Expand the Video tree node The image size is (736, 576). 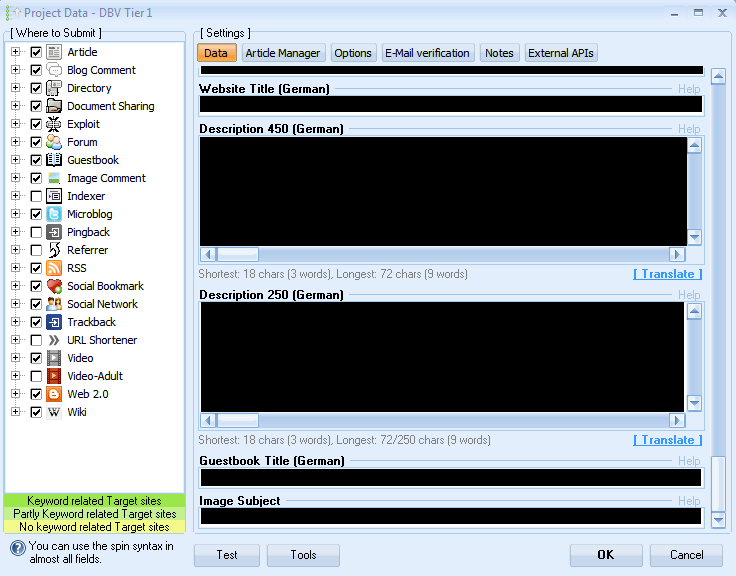[x=16, y=358]
